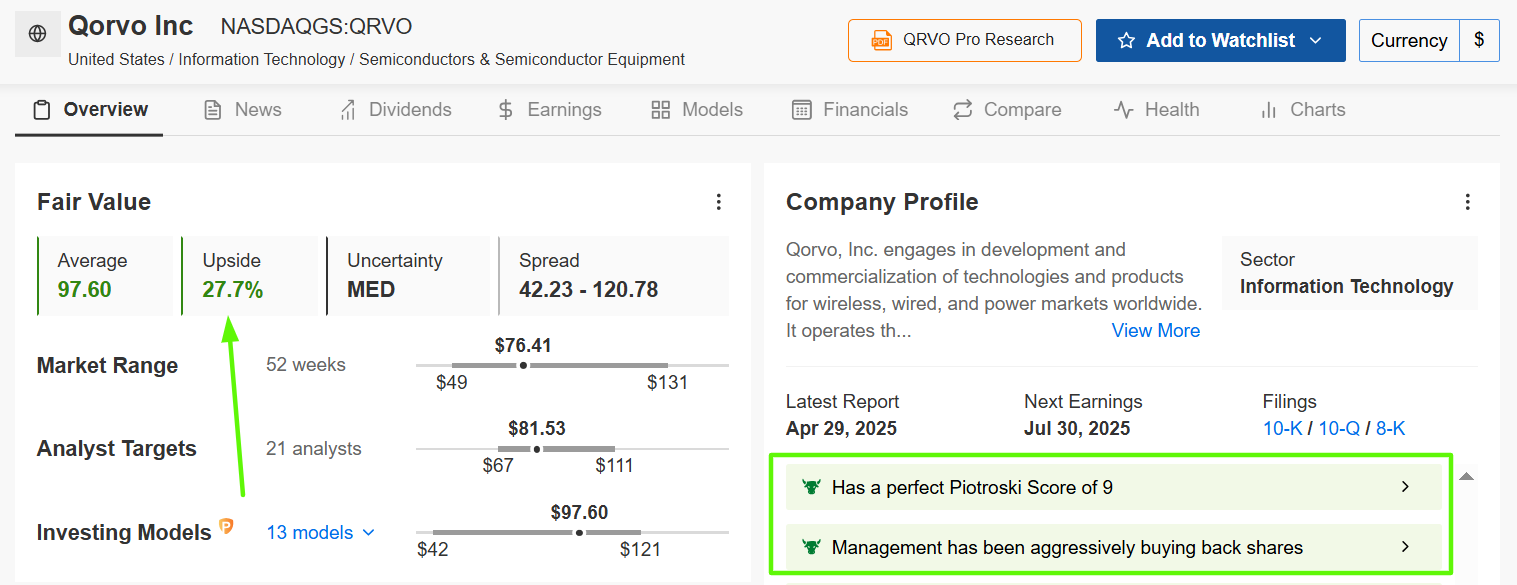Click the pulse icon on Health tab
This screenshot has width=1517, height=585.
[x=1124, y=110]
